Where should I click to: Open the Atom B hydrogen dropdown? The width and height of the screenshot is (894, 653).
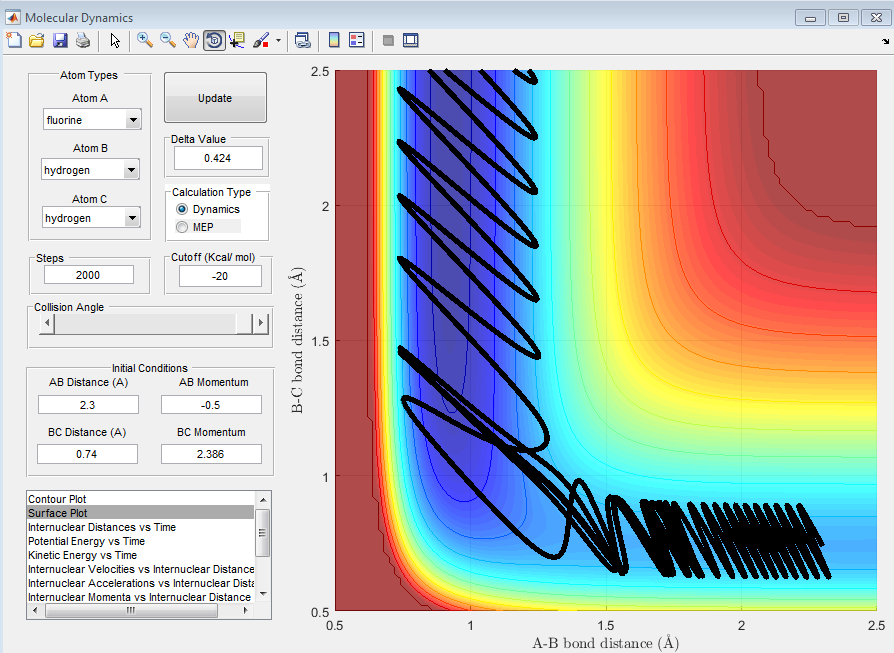coord(131,170)
